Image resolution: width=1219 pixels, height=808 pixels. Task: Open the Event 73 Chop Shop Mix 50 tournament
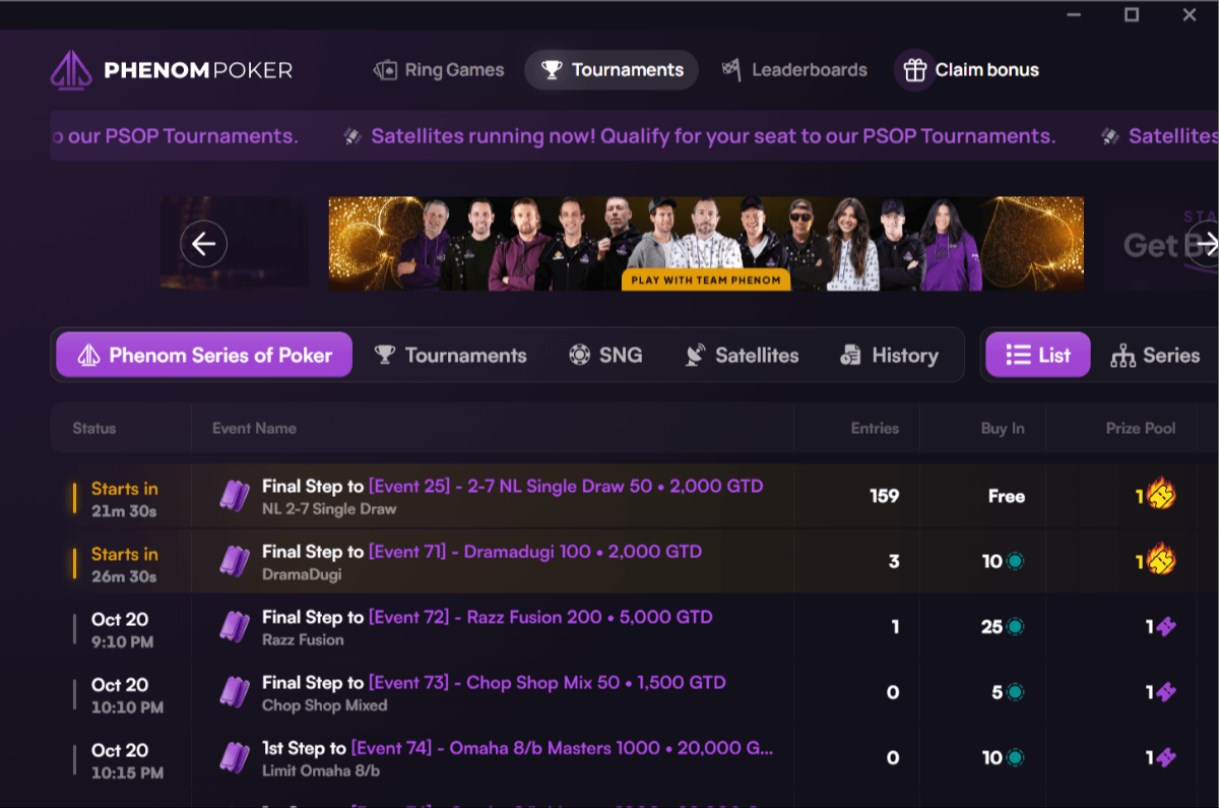point(634,692)
